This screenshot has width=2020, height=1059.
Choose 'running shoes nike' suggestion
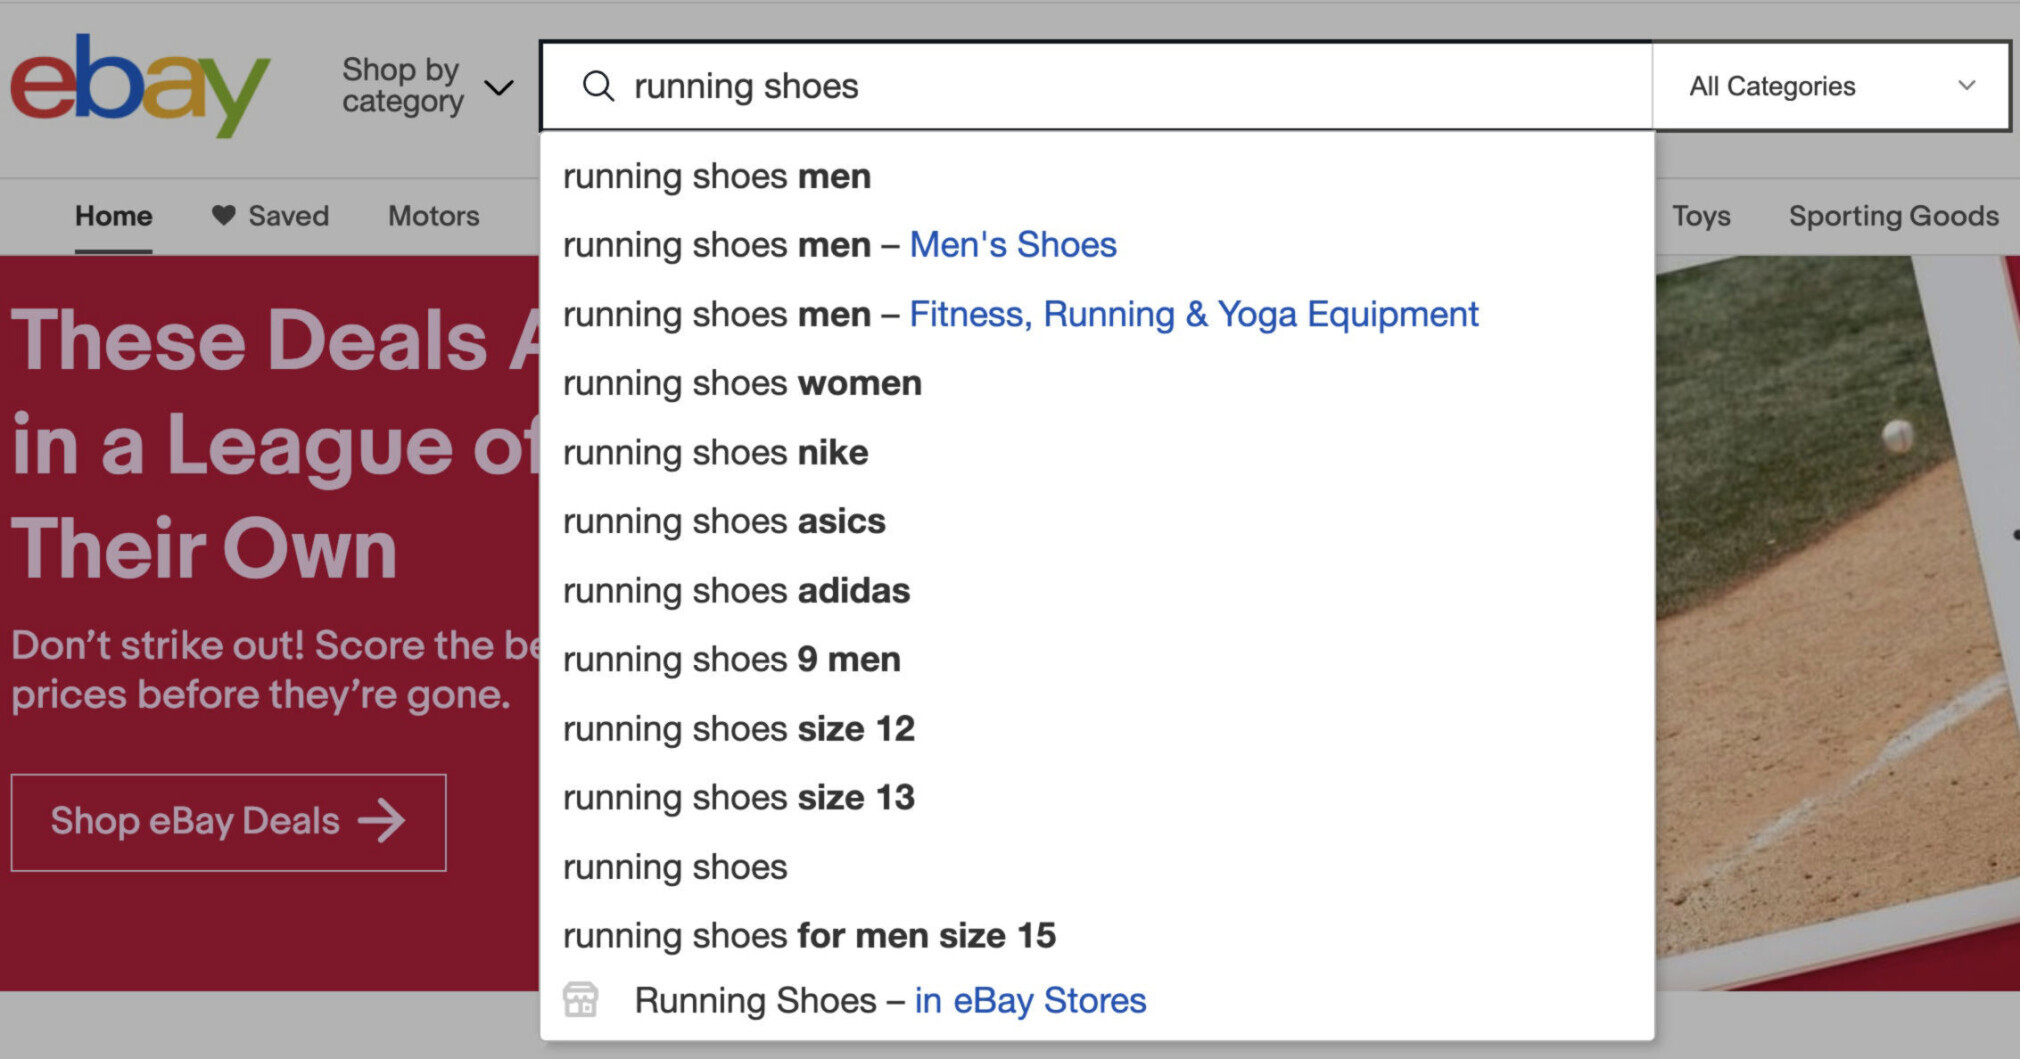1097,452
